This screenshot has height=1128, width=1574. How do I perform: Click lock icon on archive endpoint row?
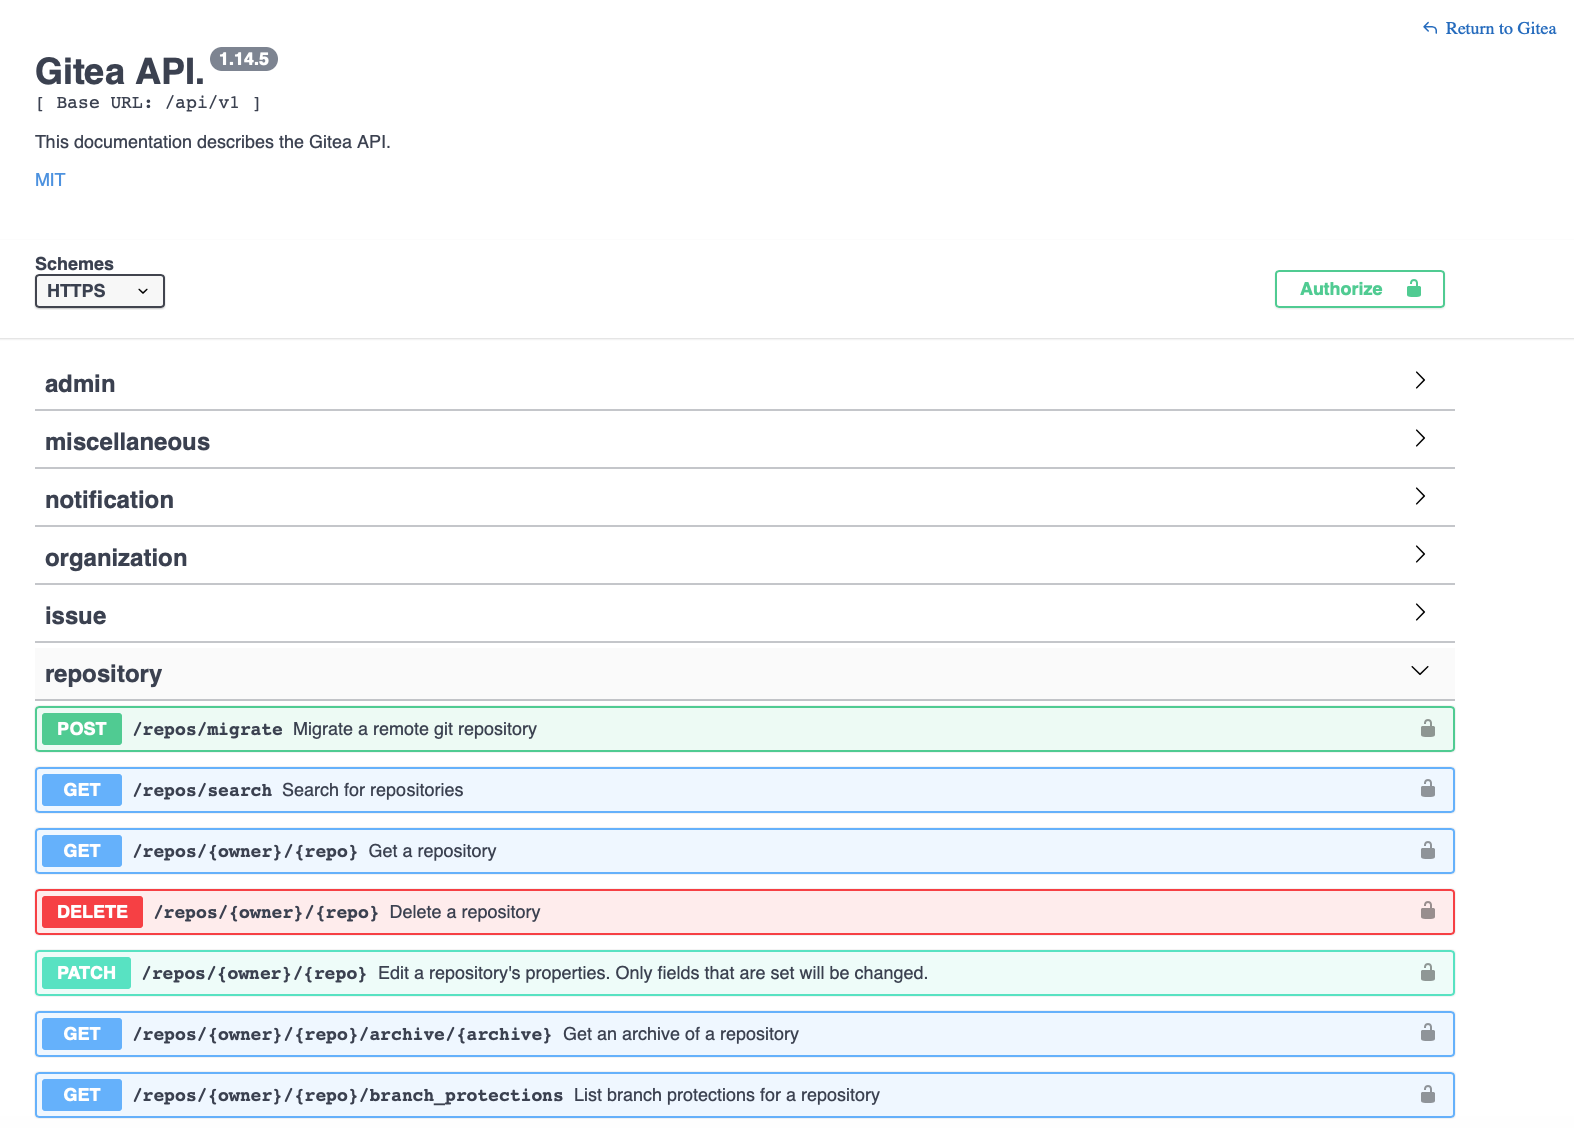point(1428,1033)
